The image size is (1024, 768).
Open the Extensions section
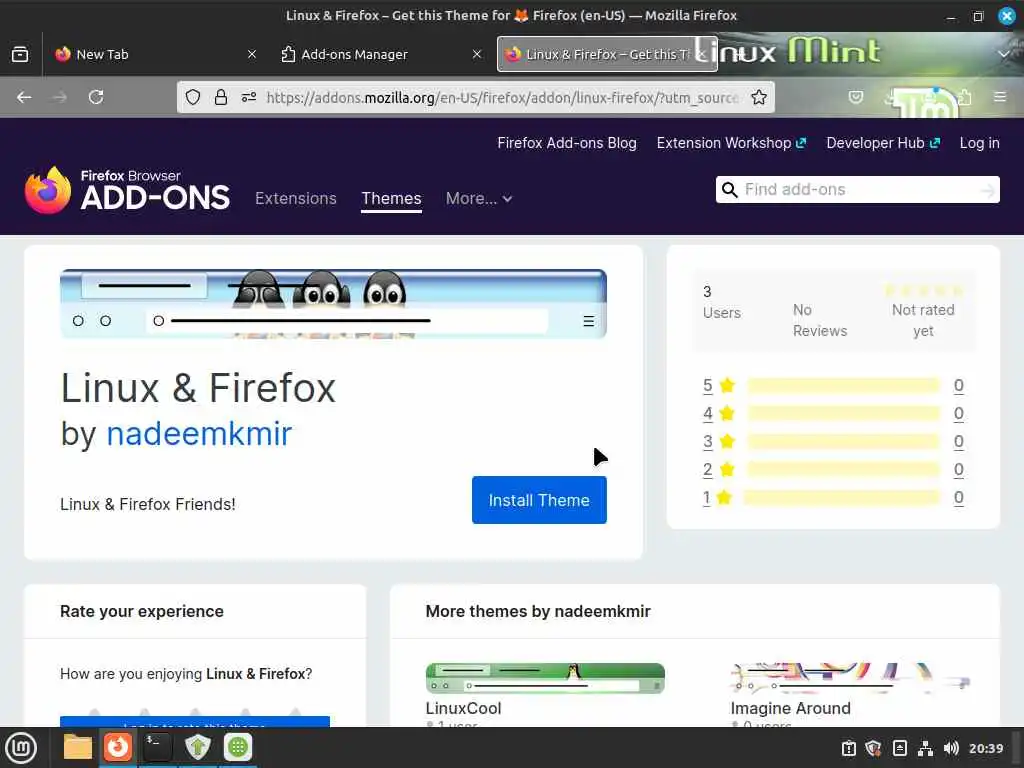click(296, 199)
